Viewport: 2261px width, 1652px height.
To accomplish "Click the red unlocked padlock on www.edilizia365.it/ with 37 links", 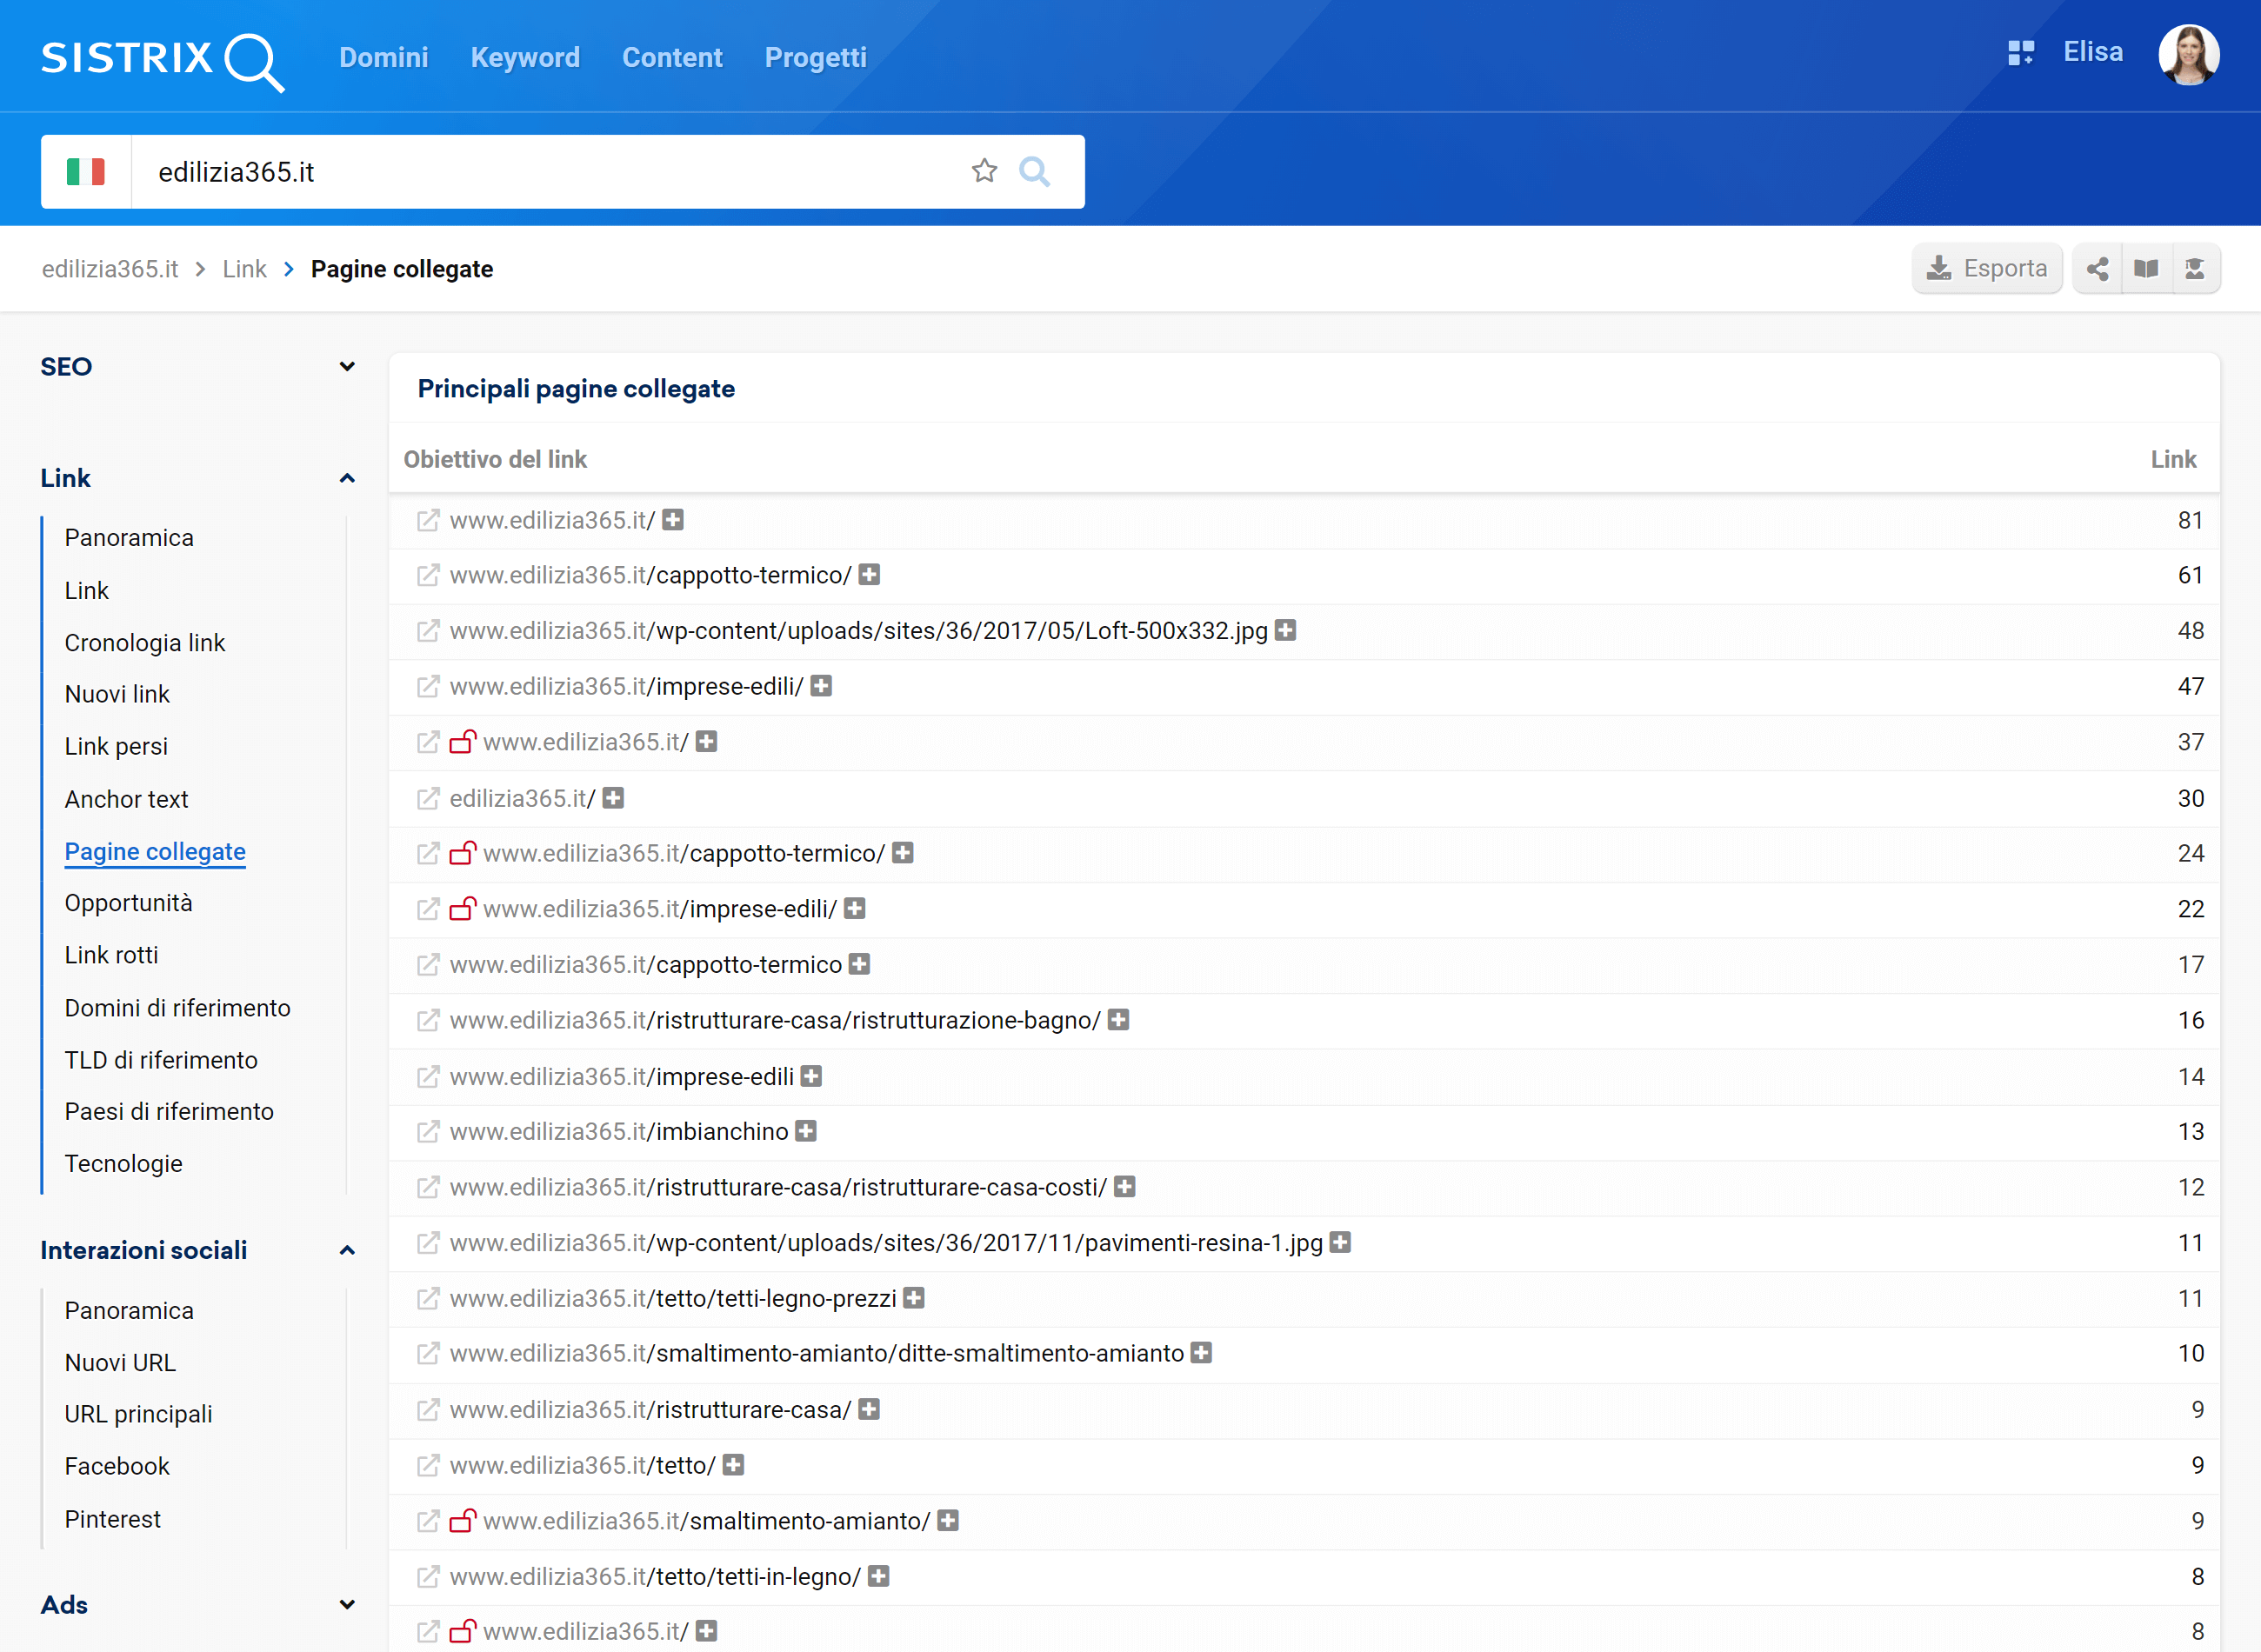I will click(462, 741).
